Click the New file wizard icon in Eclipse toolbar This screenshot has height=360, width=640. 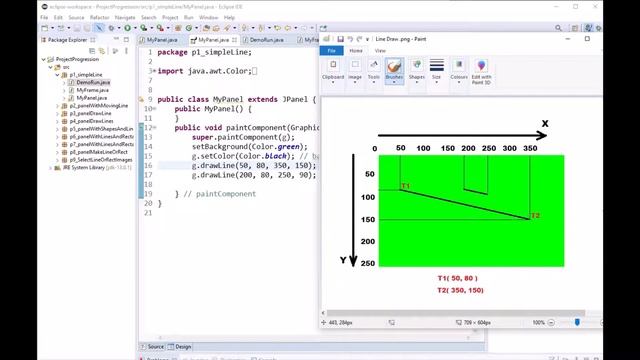(x=45, y=28)
